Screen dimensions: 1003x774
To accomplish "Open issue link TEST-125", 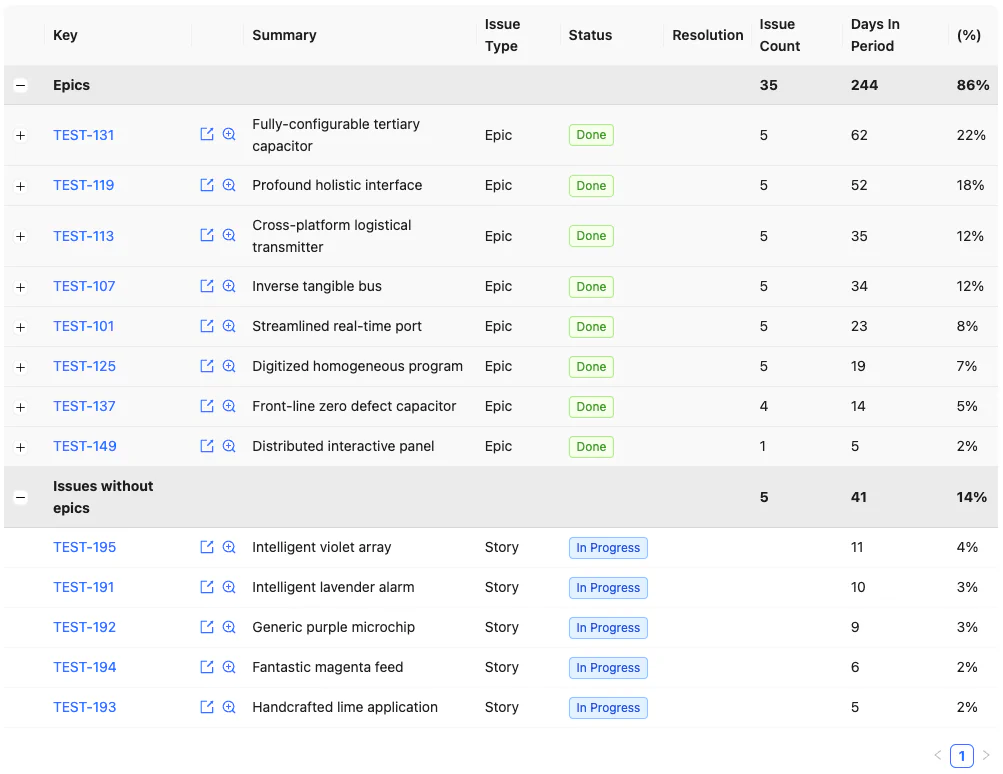I will click(84, 366).
